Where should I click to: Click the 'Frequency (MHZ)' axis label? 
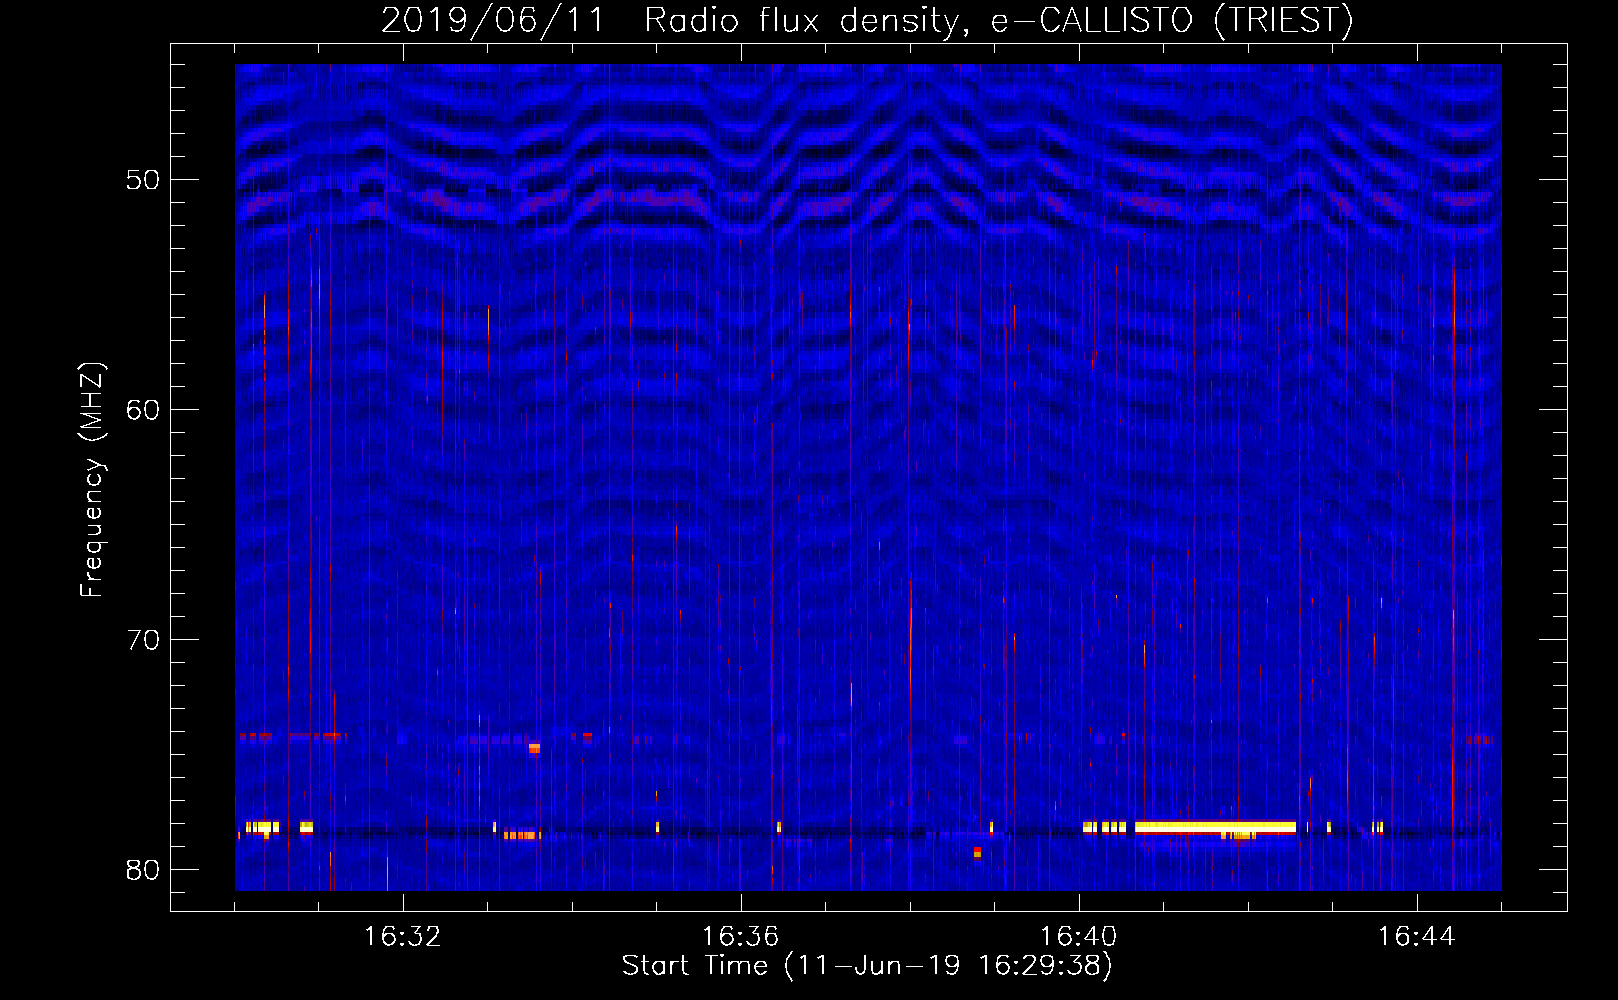(92, 480)
